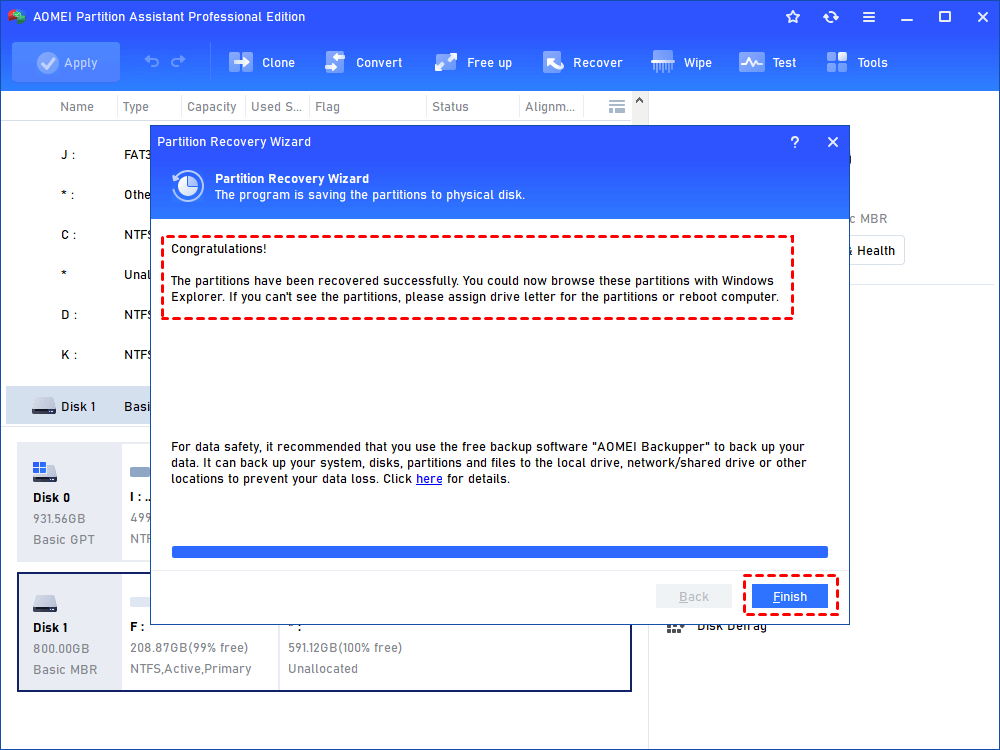Screen dimensions: 1000x750
Task: Click the Apply checkmark button
Action: pyautogui.click(x=66, y=62)
